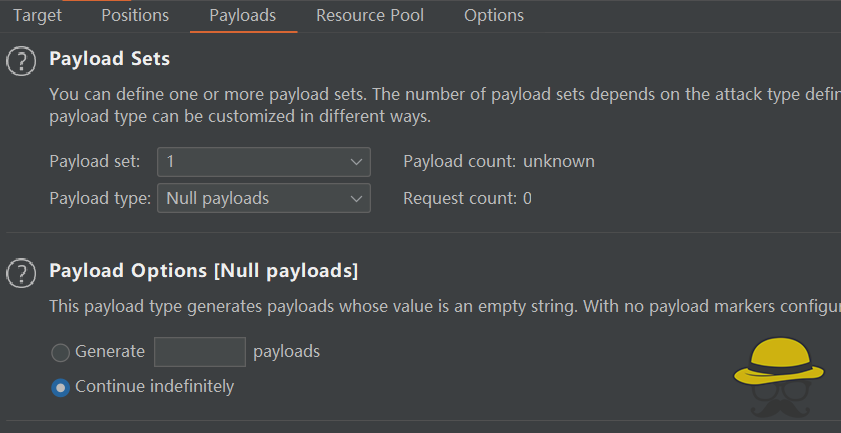Switch to the Target tab
Viewport: 841px width, 433px height.
(x=37, y=16)
